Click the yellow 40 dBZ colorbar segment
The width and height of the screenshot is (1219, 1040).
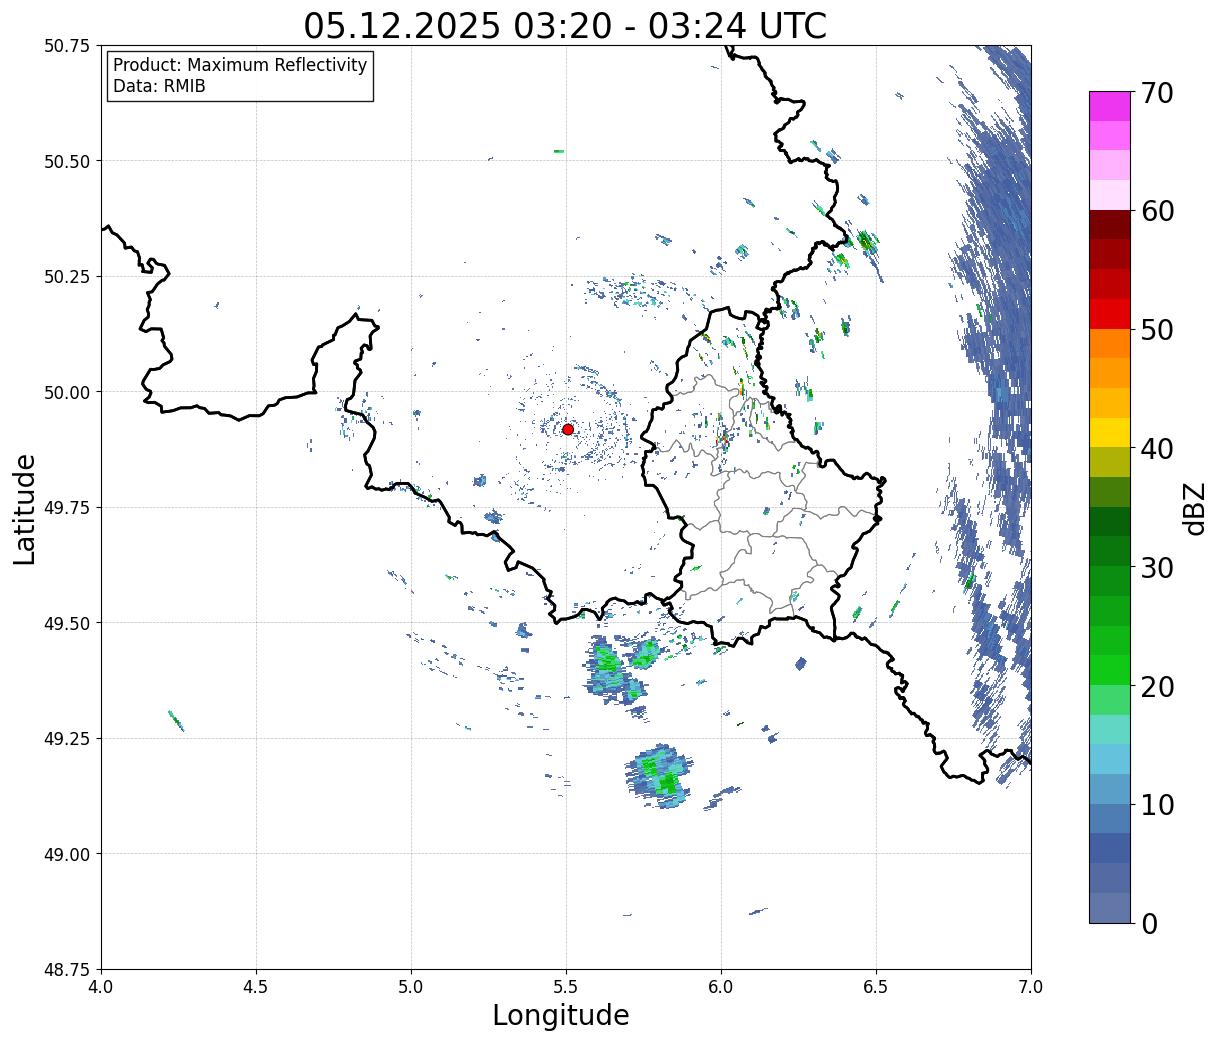pyautogui.click(x=1110, y=432)
